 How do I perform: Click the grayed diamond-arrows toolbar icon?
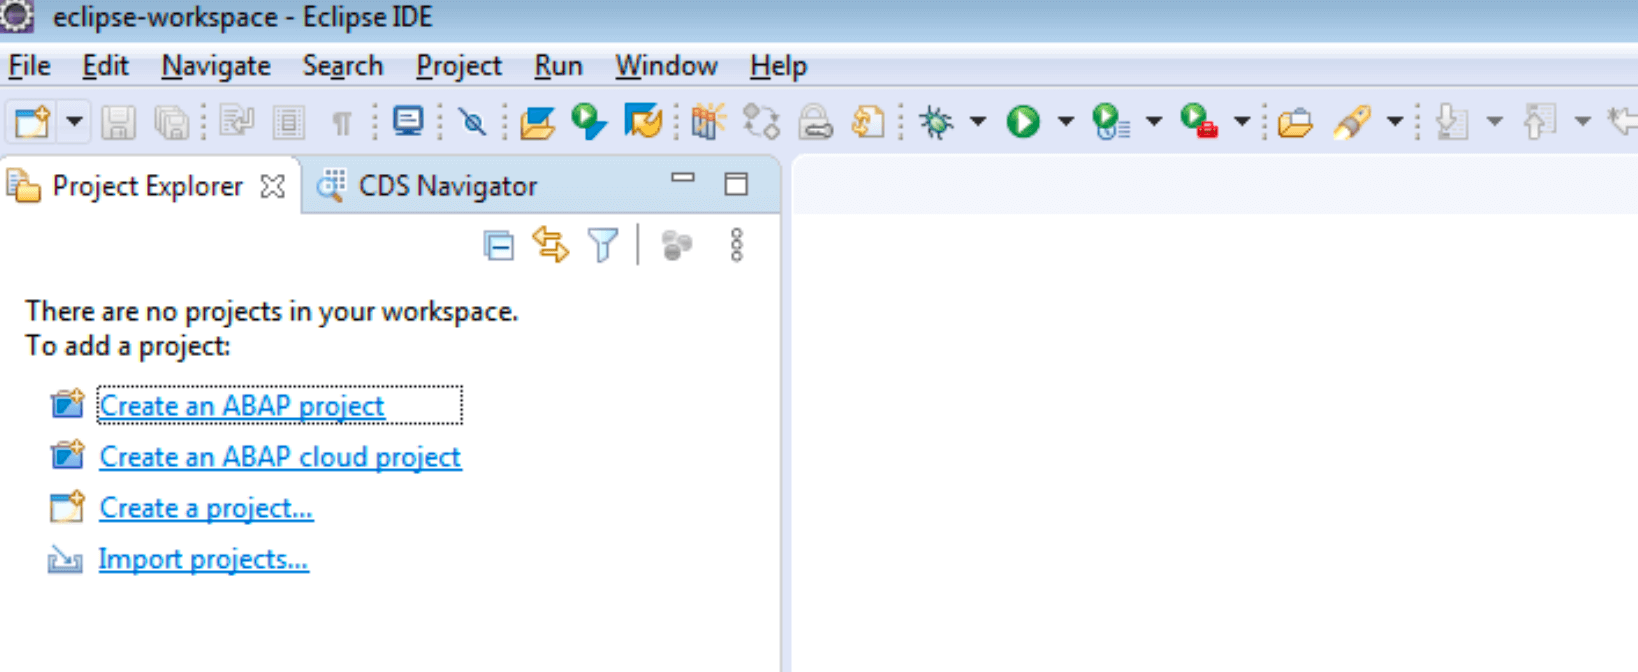(x=762, y=122)
